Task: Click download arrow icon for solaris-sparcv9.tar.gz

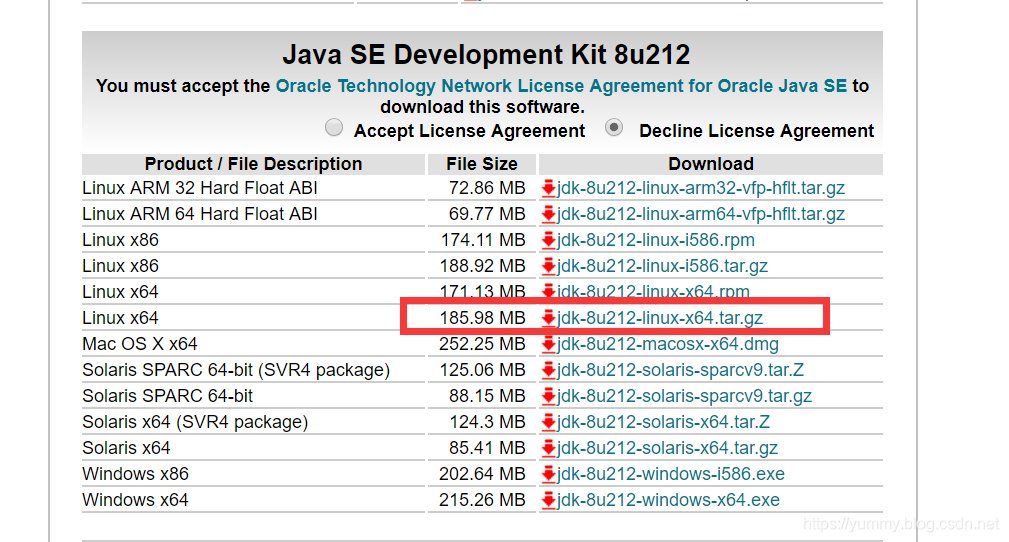Action: (x=549, y=397)
